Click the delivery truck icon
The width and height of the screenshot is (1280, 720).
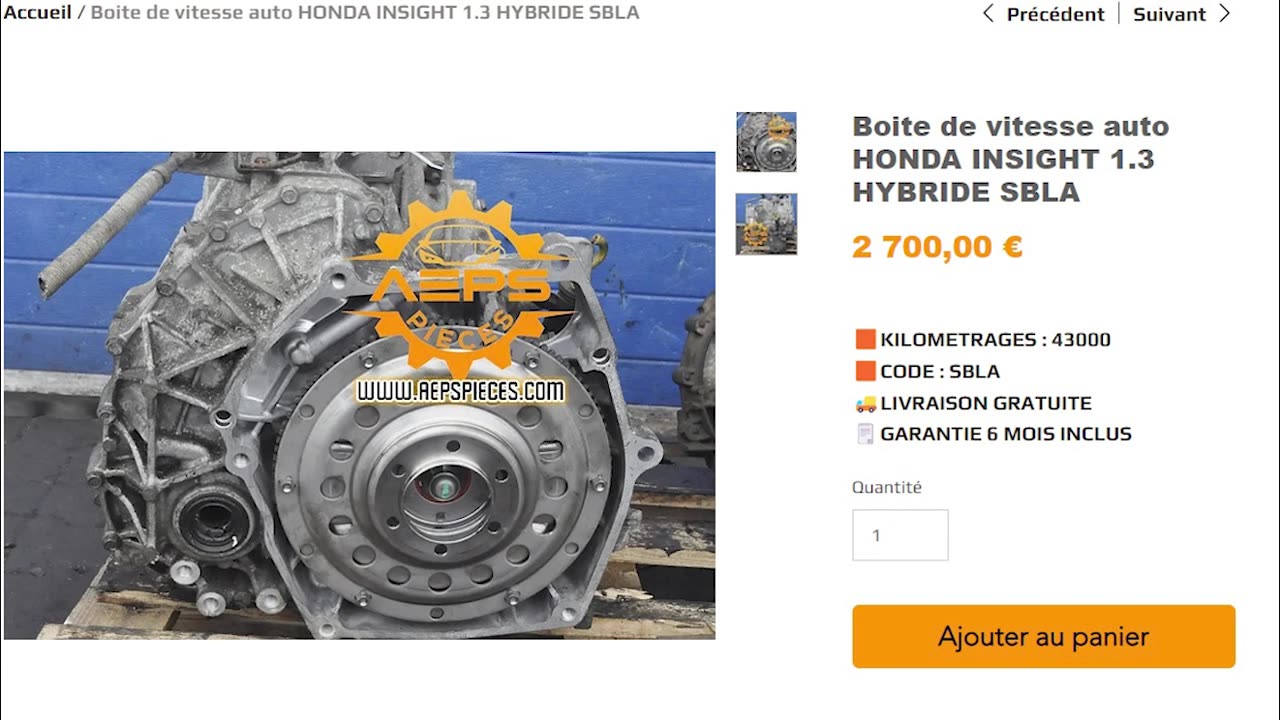click(x=865, y=403)
